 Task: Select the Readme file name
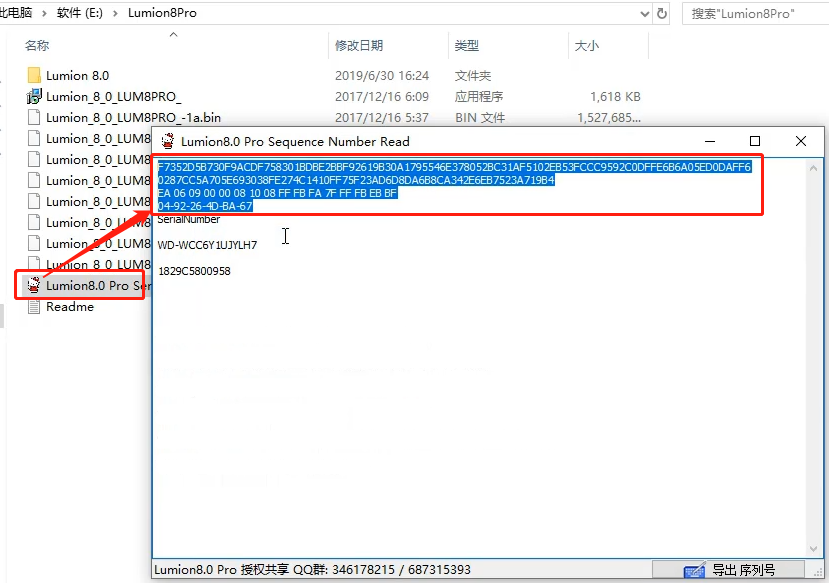[x=70, y=307]
